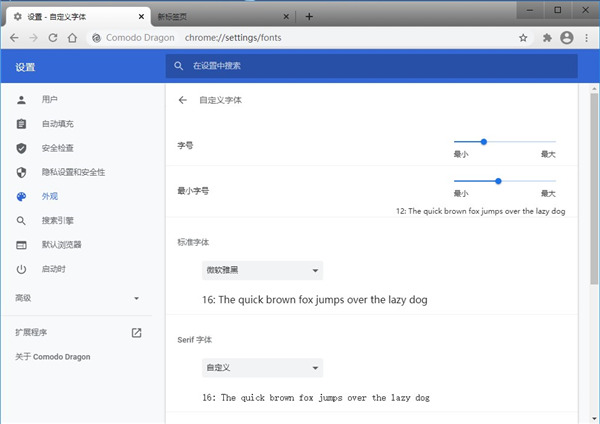This screenshot has height=424, width=600.
Task: Open the Serif 字体 dropdown showing 自定义
Action: point(262,368)
